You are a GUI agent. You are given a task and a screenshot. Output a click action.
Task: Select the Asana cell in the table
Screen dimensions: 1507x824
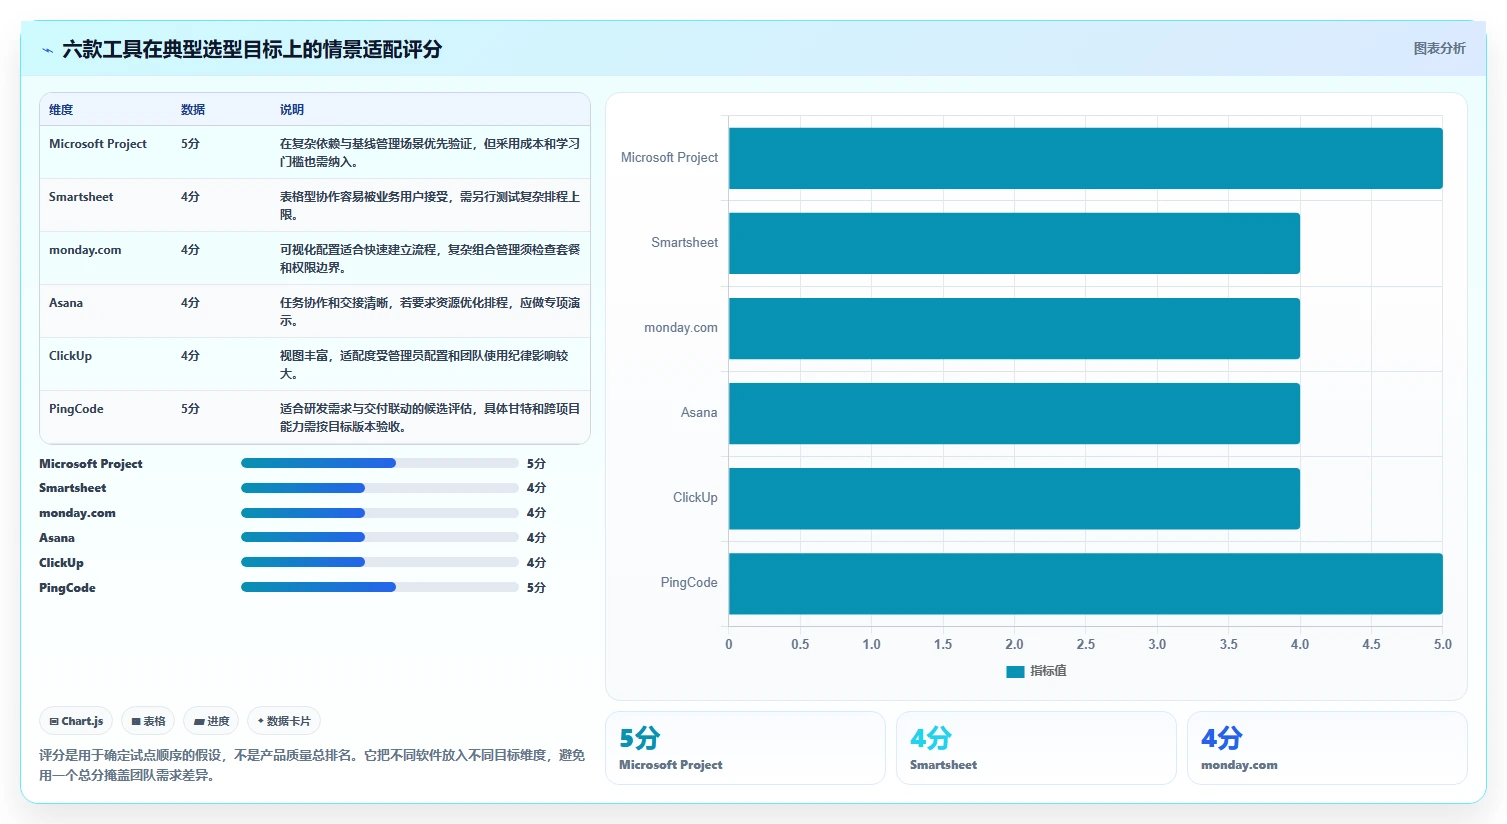(x=66, y=303)
